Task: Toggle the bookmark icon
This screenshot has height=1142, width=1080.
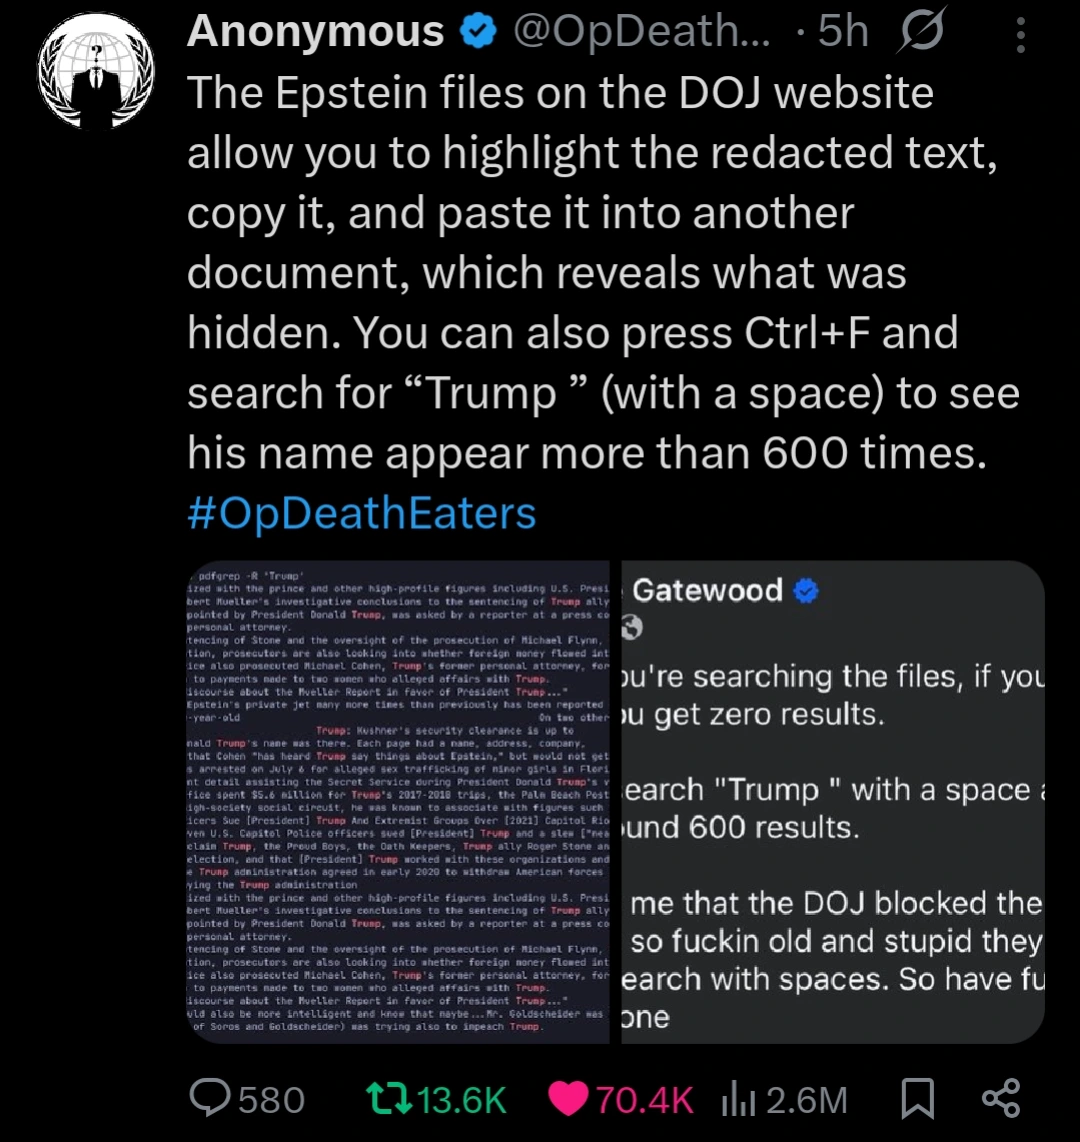Action: [916, 1100]
